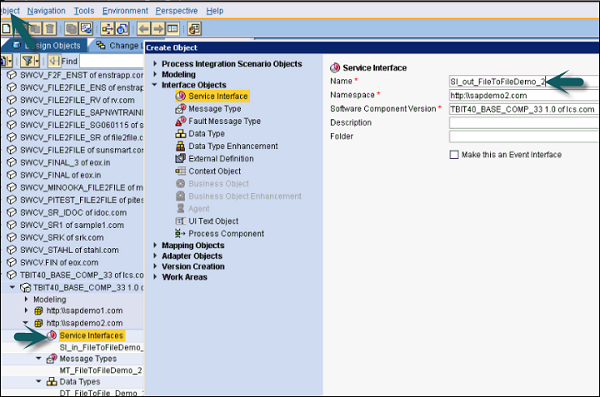The image size is (600, 397).
Task: Open the Tools menu
Action: click(x=84, y=11)
